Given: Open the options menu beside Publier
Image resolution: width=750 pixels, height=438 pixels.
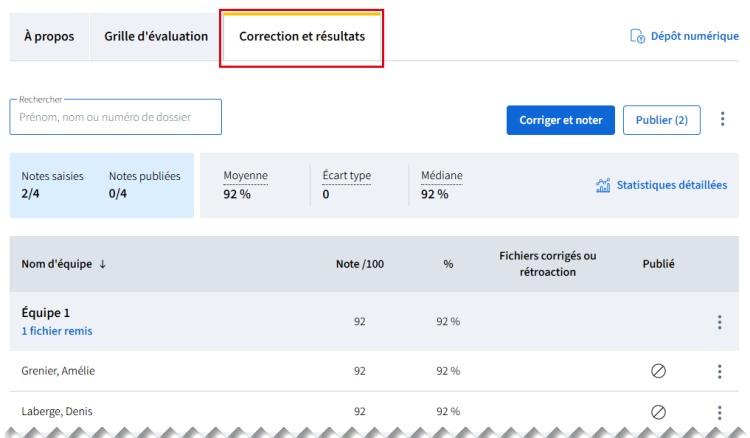Looking at the screenshot, I should click(723, 119).
